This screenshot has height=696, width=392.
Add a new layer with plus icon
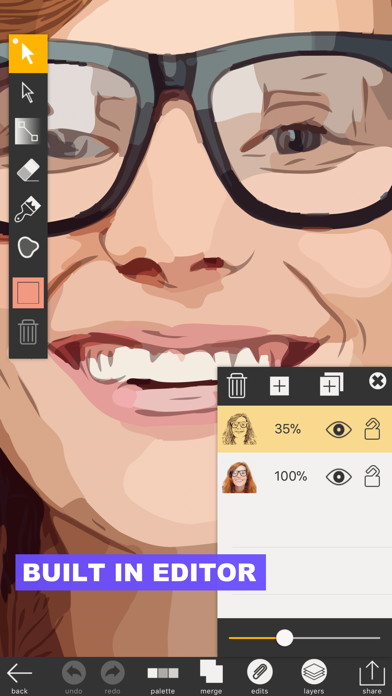point(279,386)
